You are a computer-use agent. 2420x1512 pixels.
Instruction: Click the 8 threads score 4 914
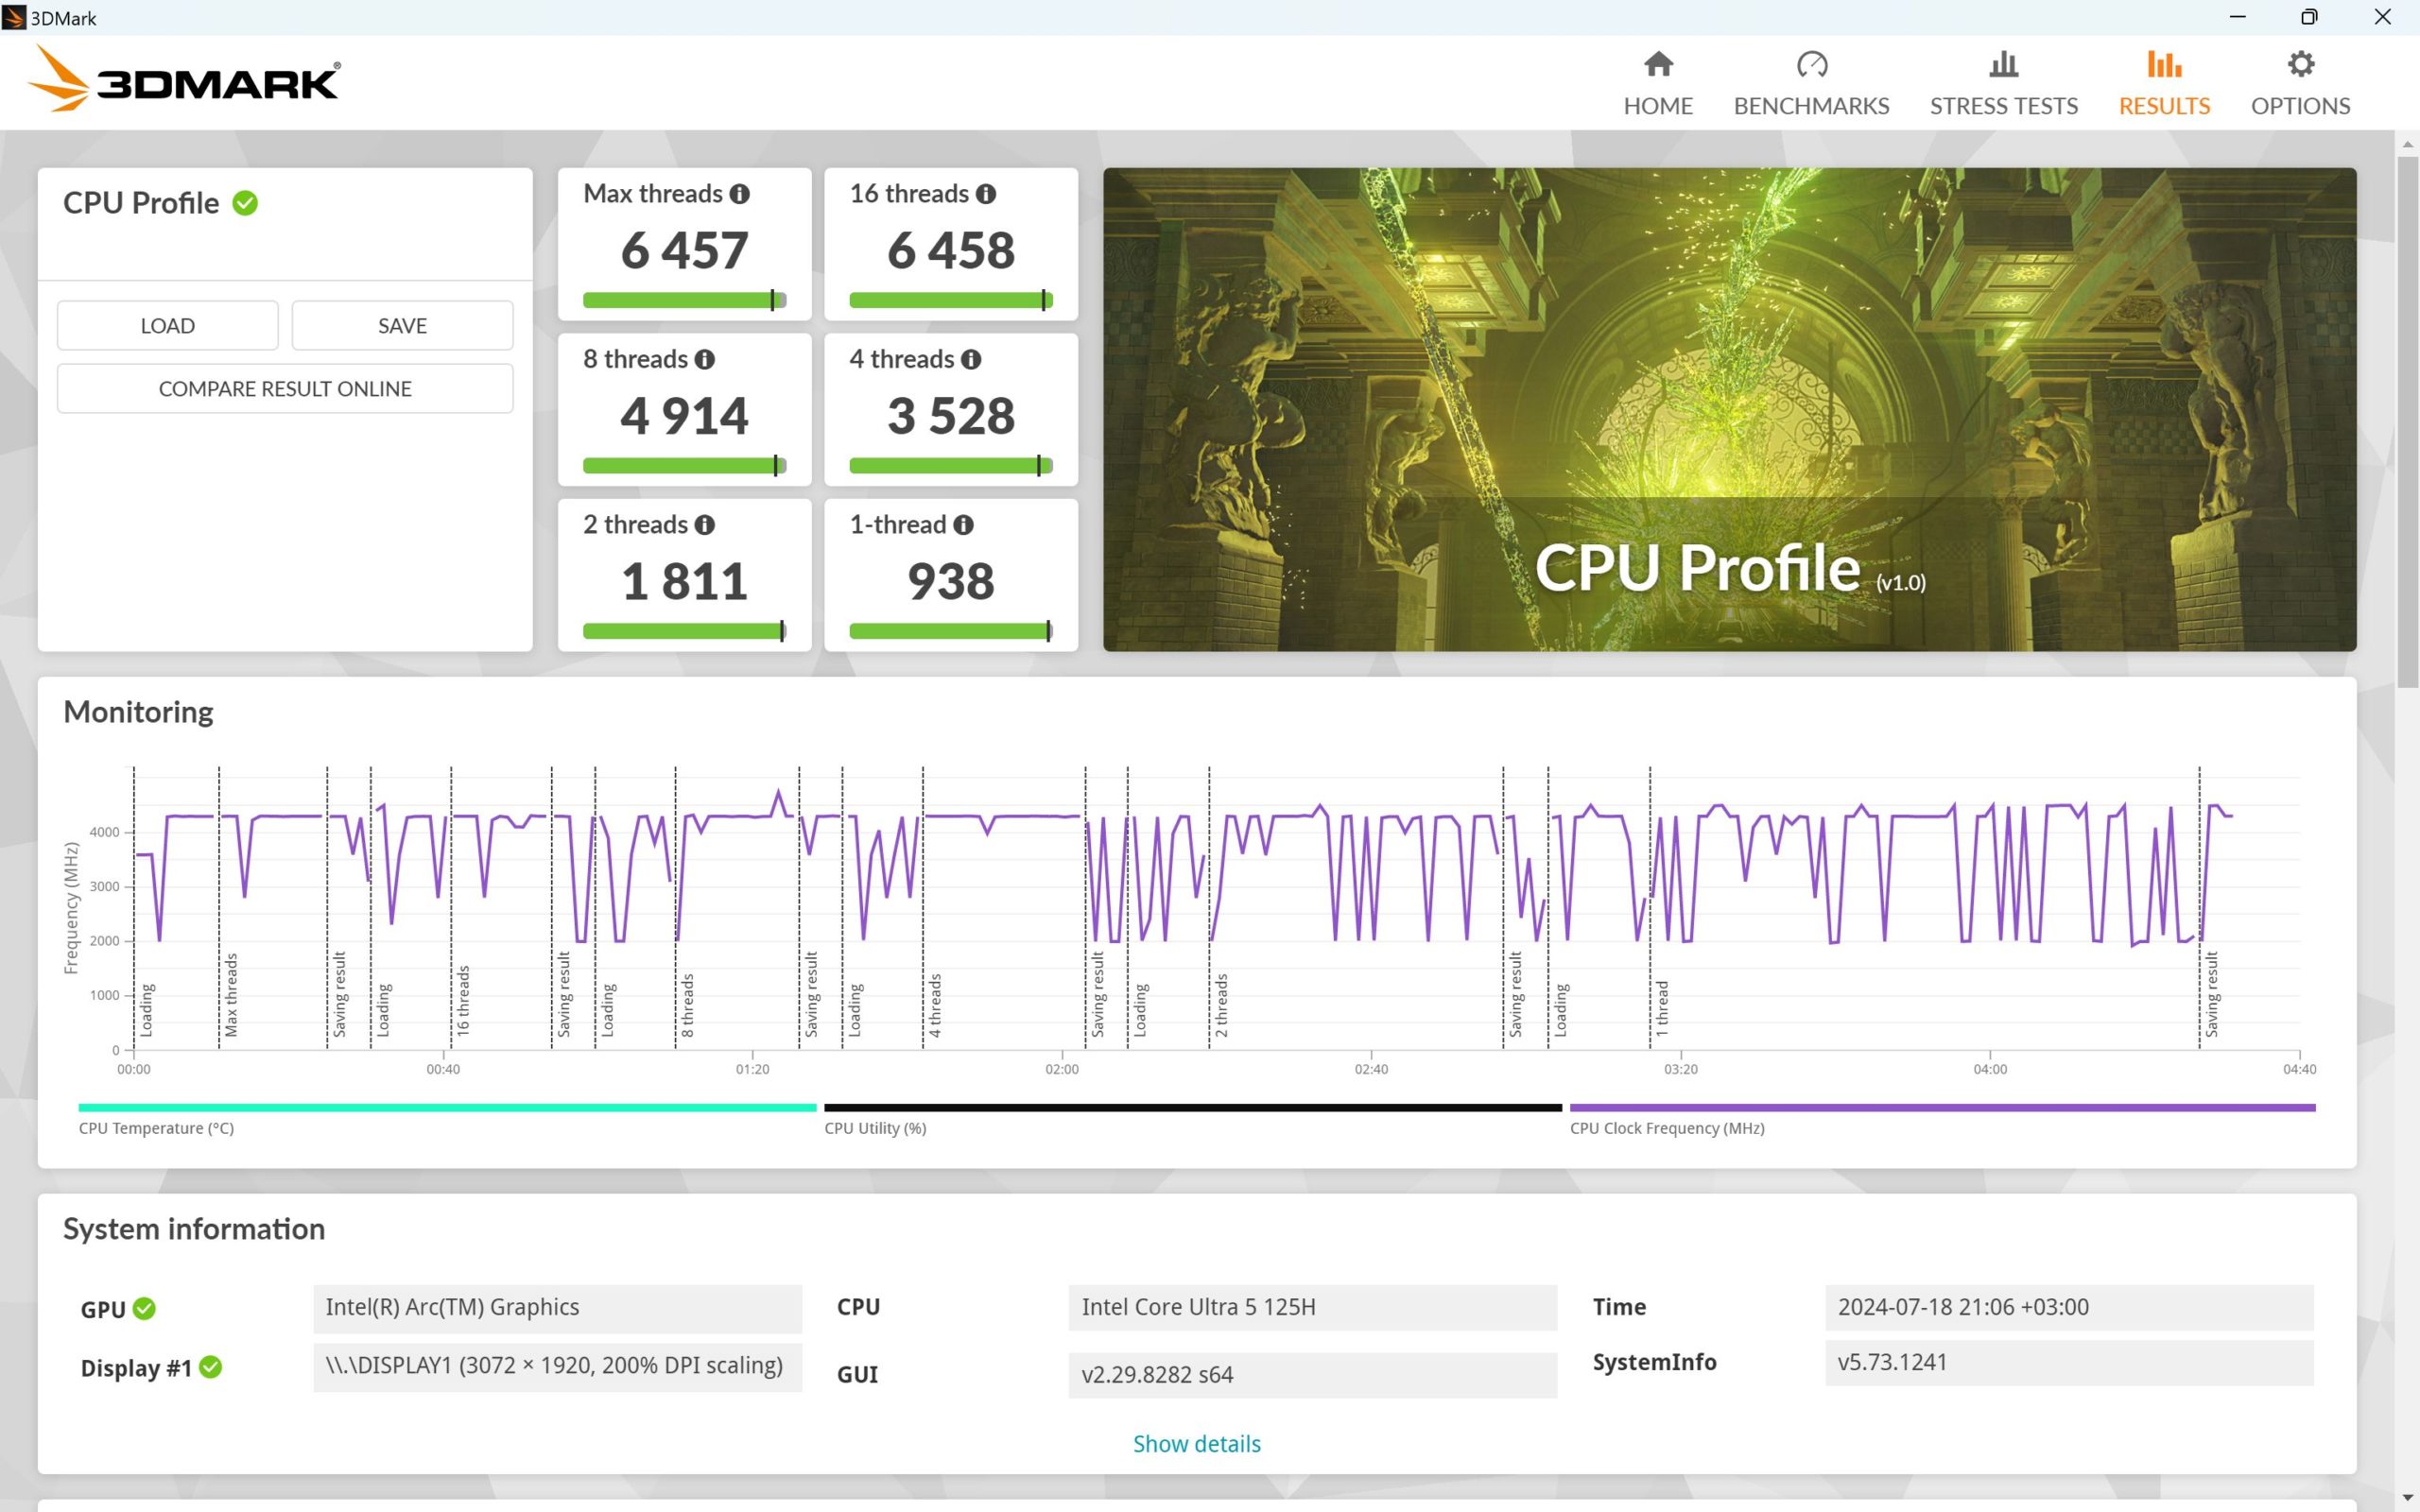coord(684,416)
